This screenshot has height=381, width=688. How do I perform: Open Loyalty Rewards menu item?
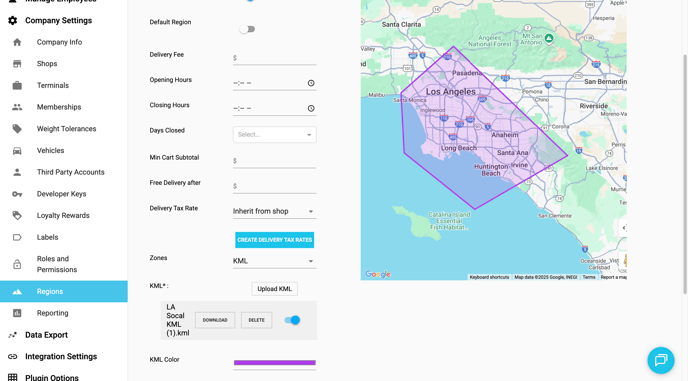click(x=63, y=216)
